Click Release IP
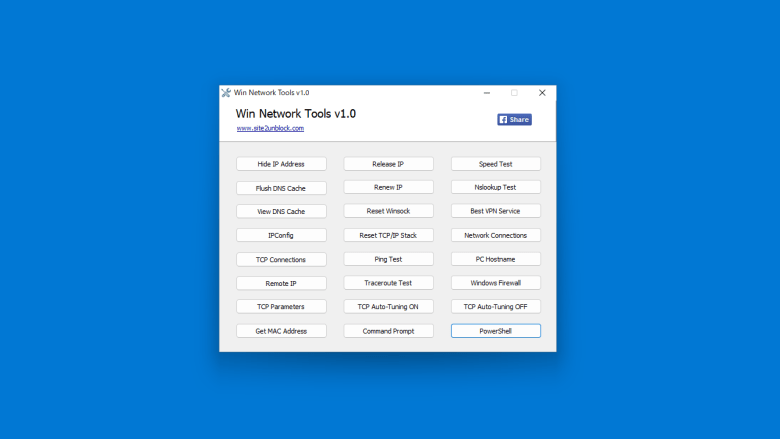 tap(389, 164)
